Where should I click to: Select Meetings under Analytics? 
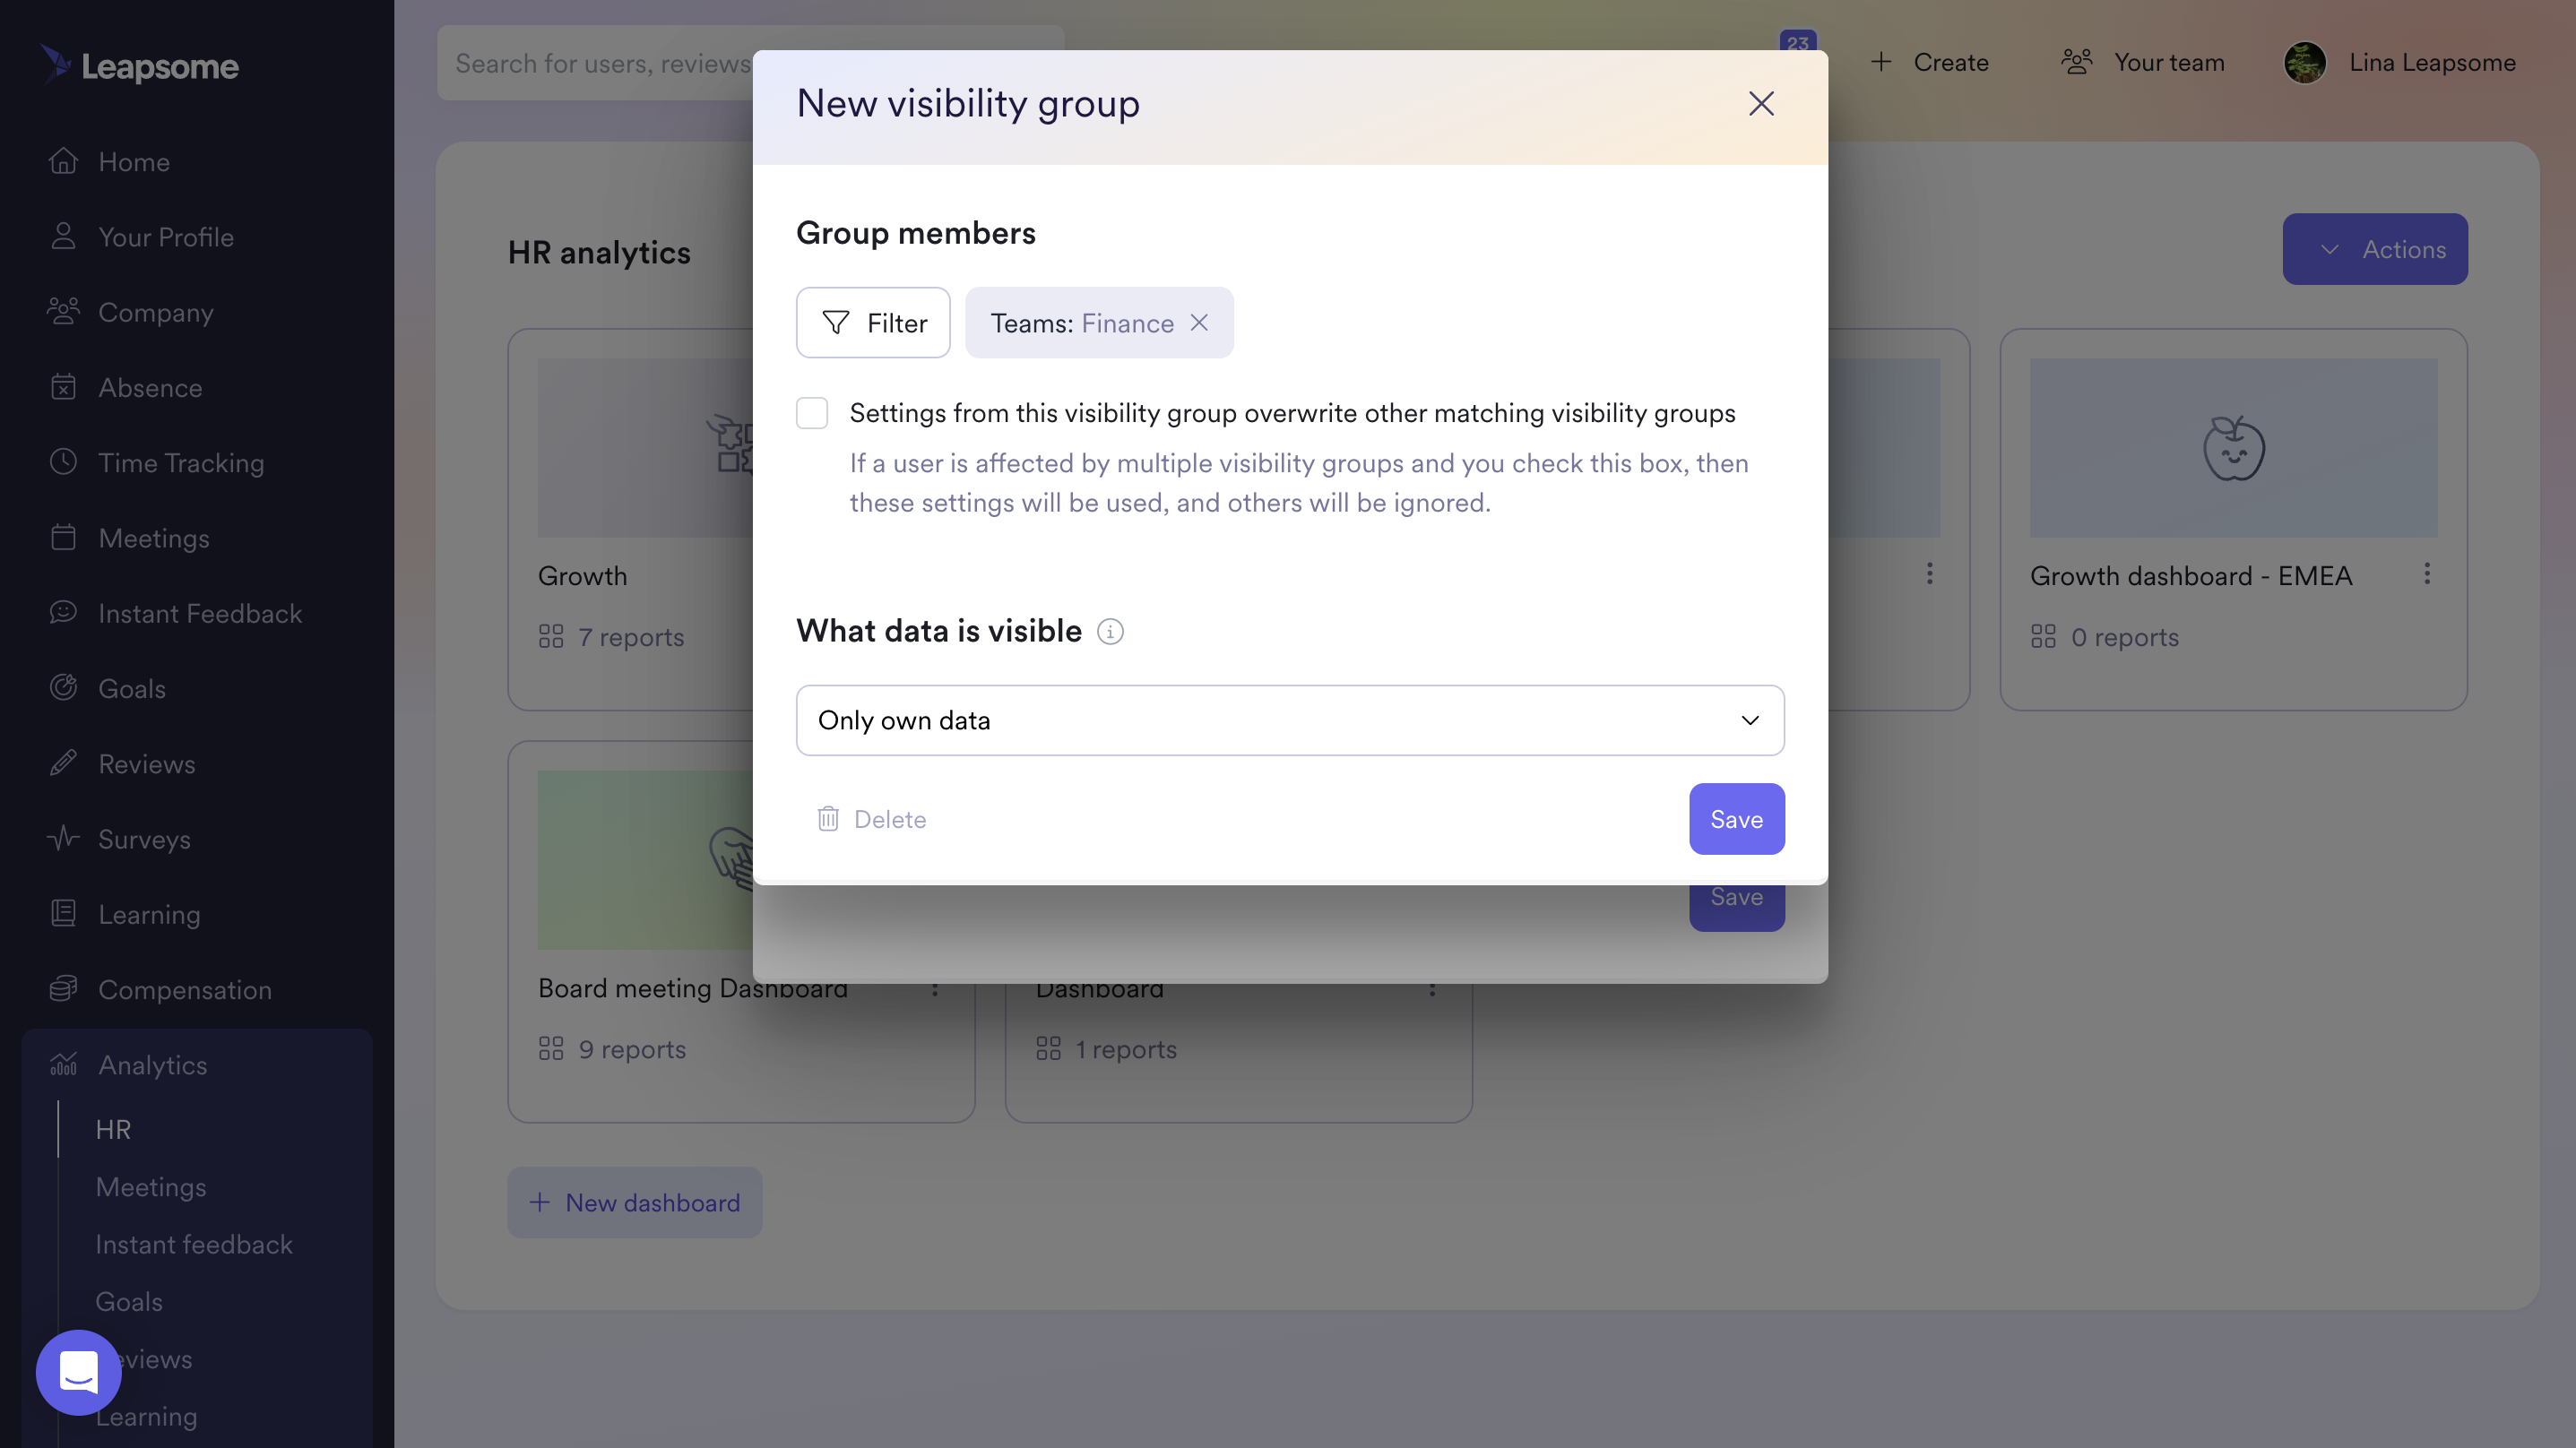[151, 1187]
